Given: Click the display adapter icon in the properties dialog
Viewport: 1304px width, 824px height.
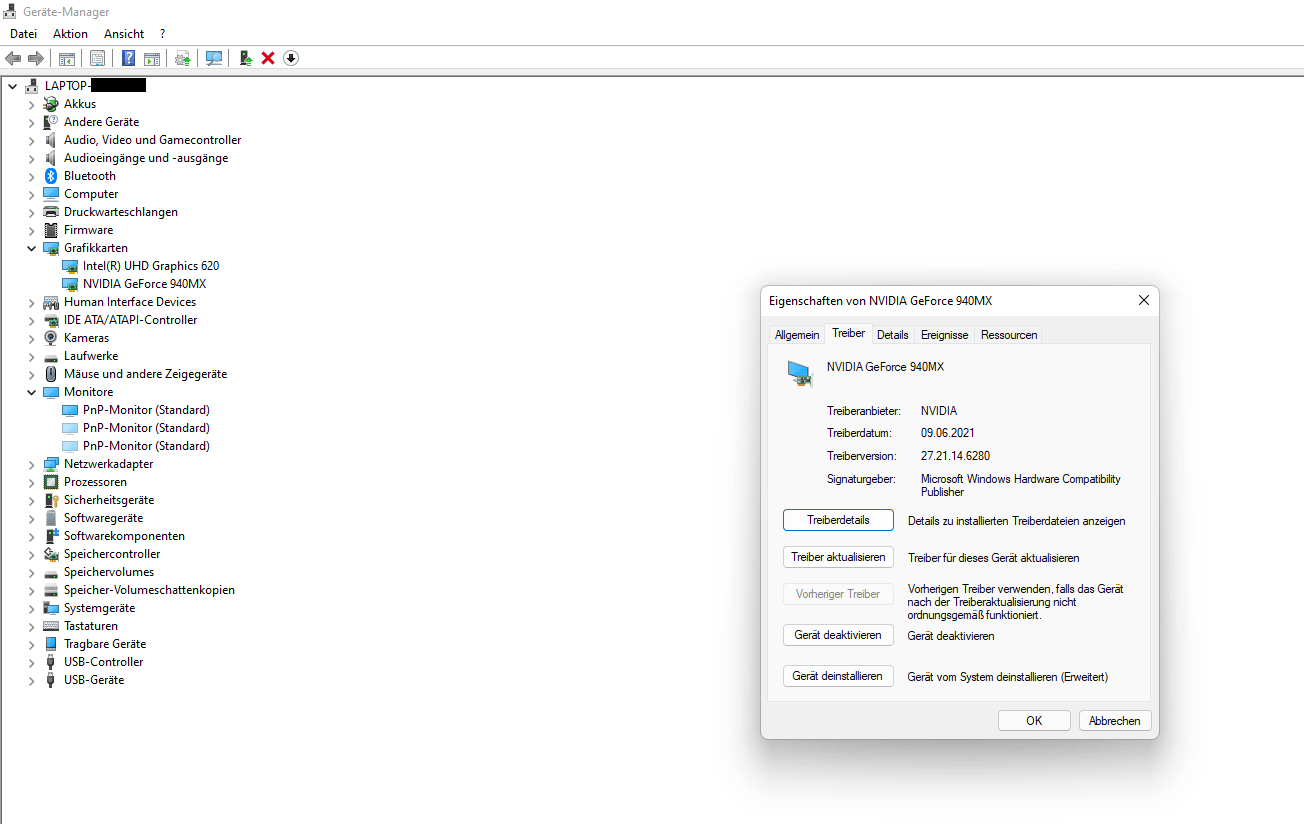Looking at the screenshot, I should [800, 374].
